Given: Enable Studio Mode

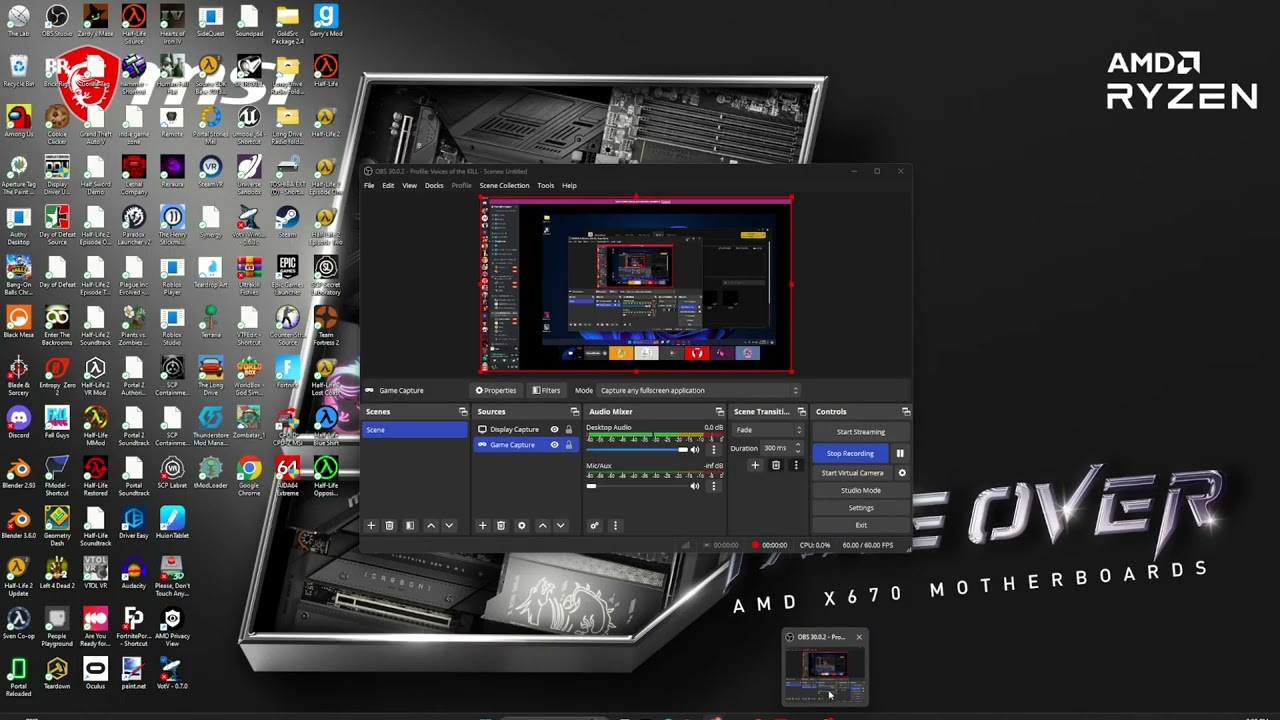Looking at the screenshot, I should (x=860, y=490).
